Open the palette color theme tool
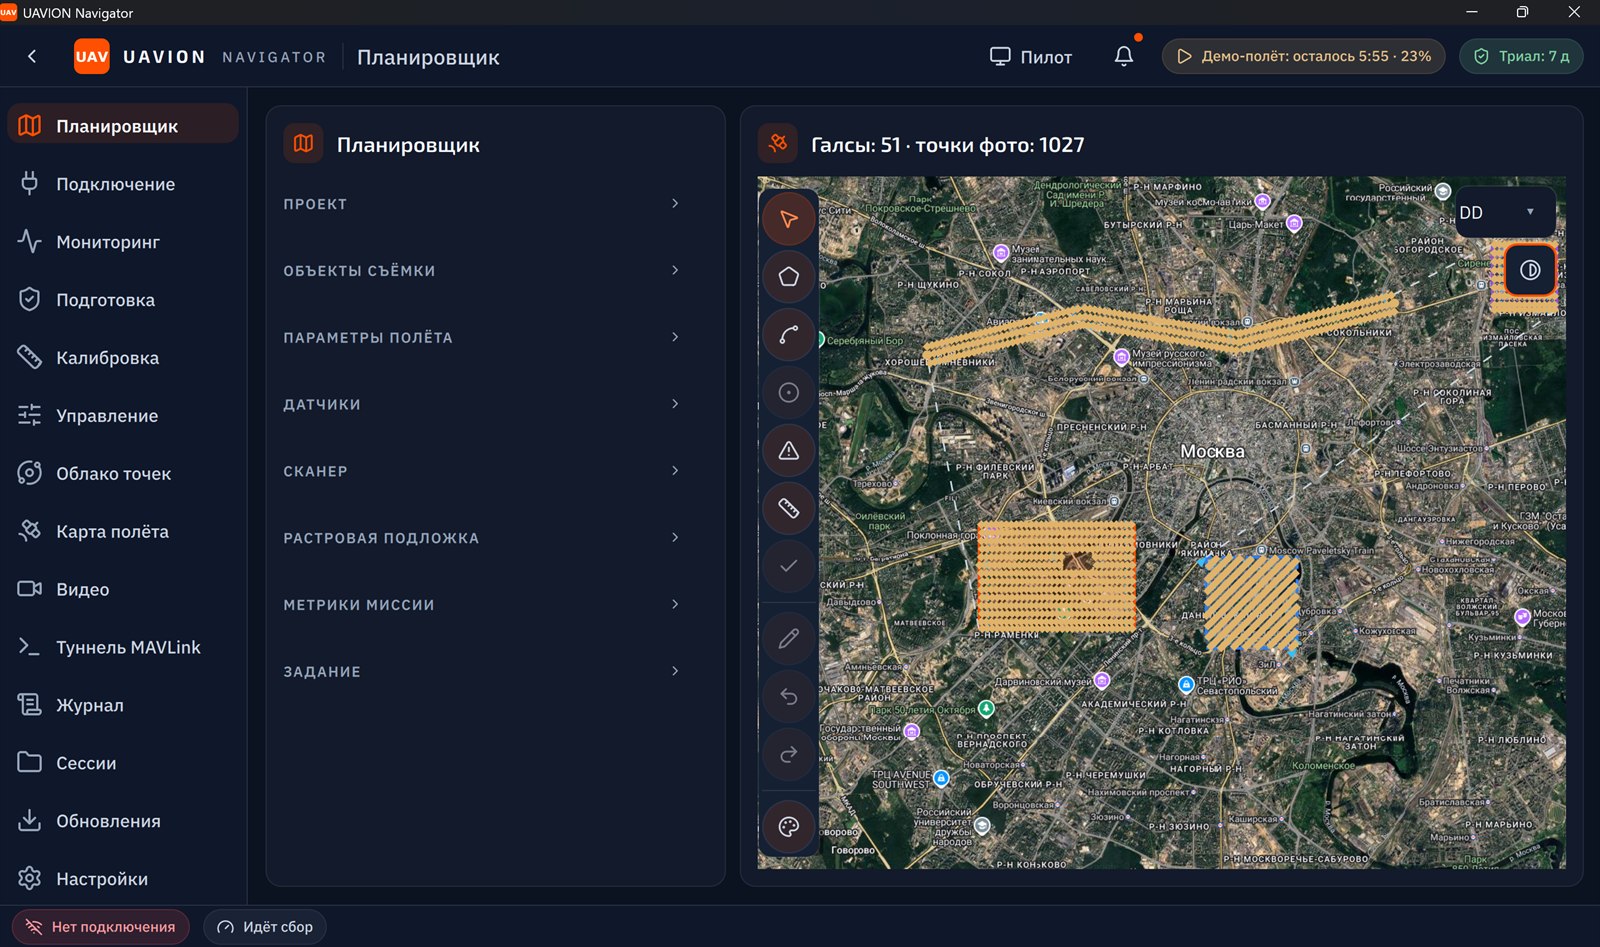1600x947 pixels. click(789, 827)
